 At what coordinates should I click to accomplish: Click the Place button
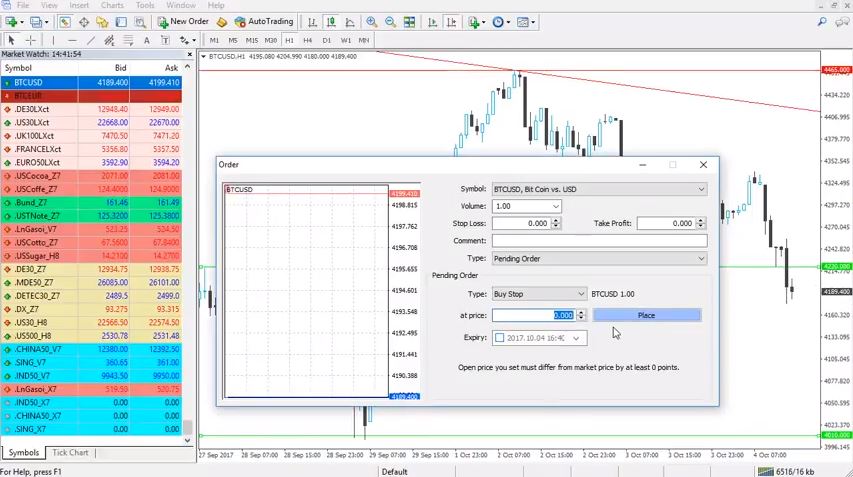pos(646,316)
